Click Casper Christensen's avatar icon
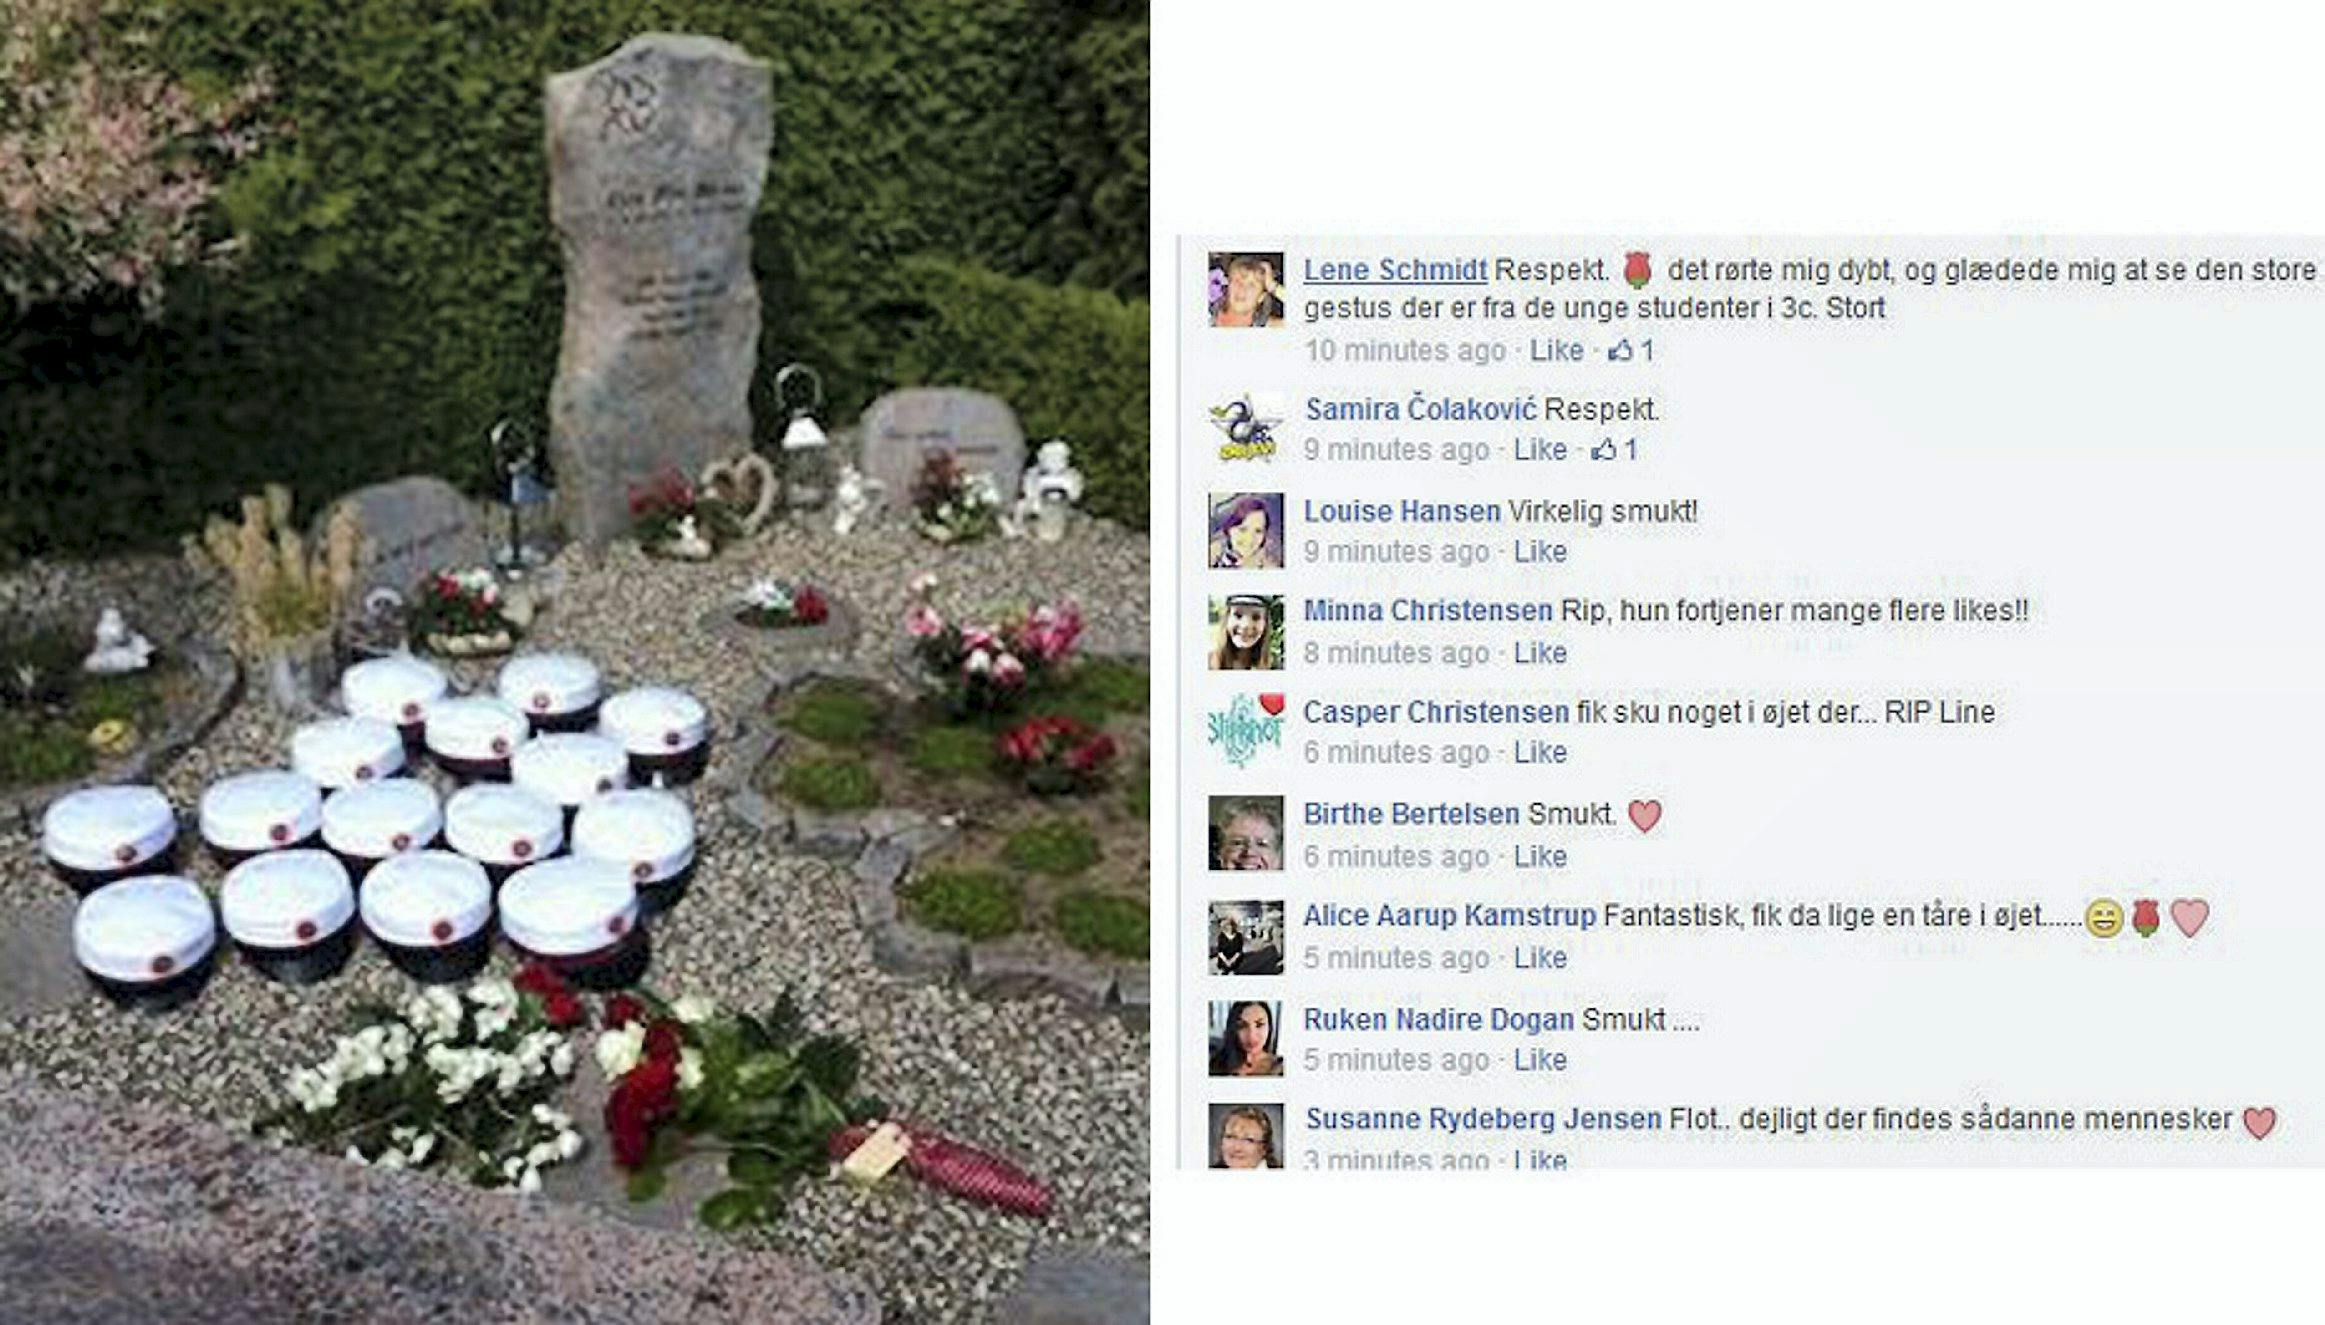Screen dimensions: 2325x1325 (x=1245, y=731)
